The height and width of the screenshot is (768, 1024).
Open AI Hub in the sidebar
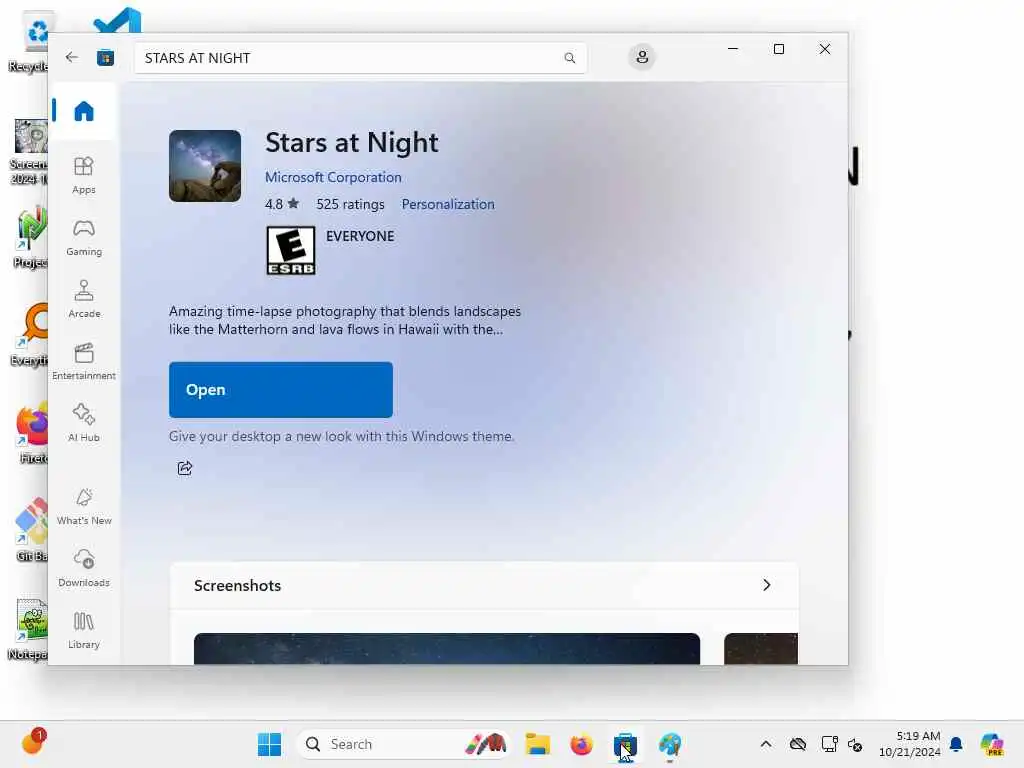[x=84, y=423]
